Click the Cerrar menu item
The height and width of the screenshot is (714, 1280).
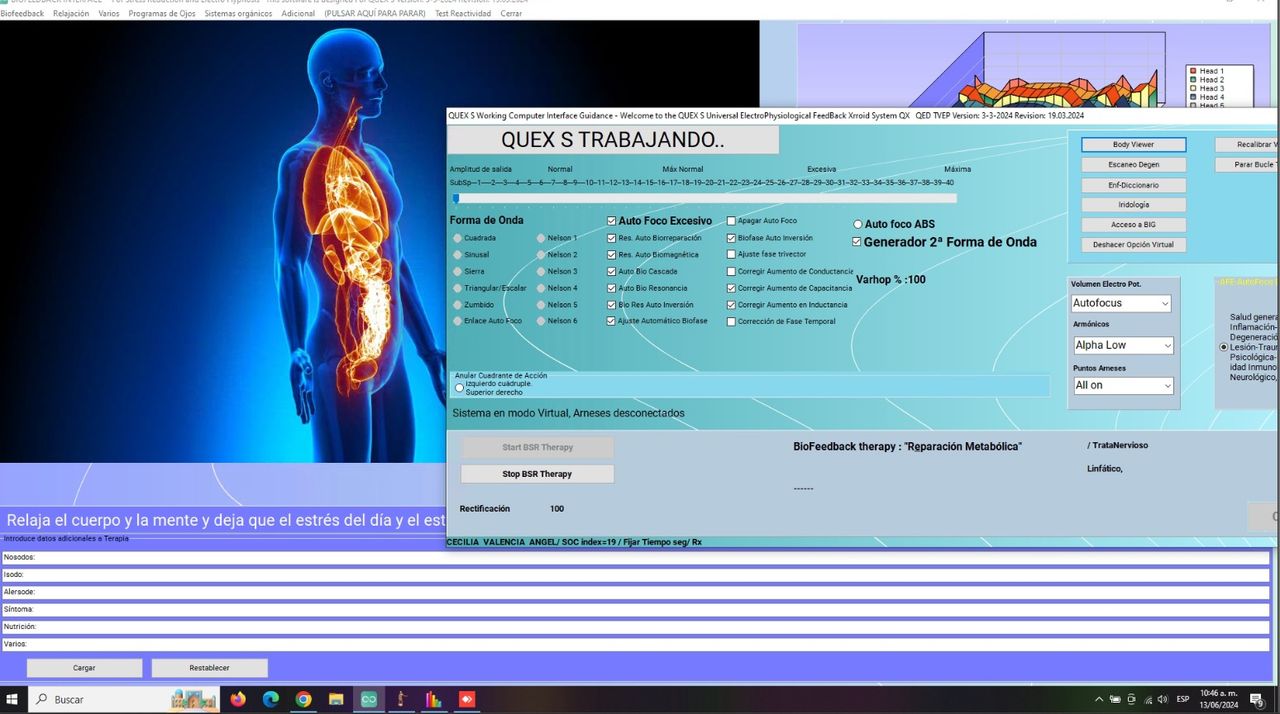pyautogui.click(x=511, y=14)
